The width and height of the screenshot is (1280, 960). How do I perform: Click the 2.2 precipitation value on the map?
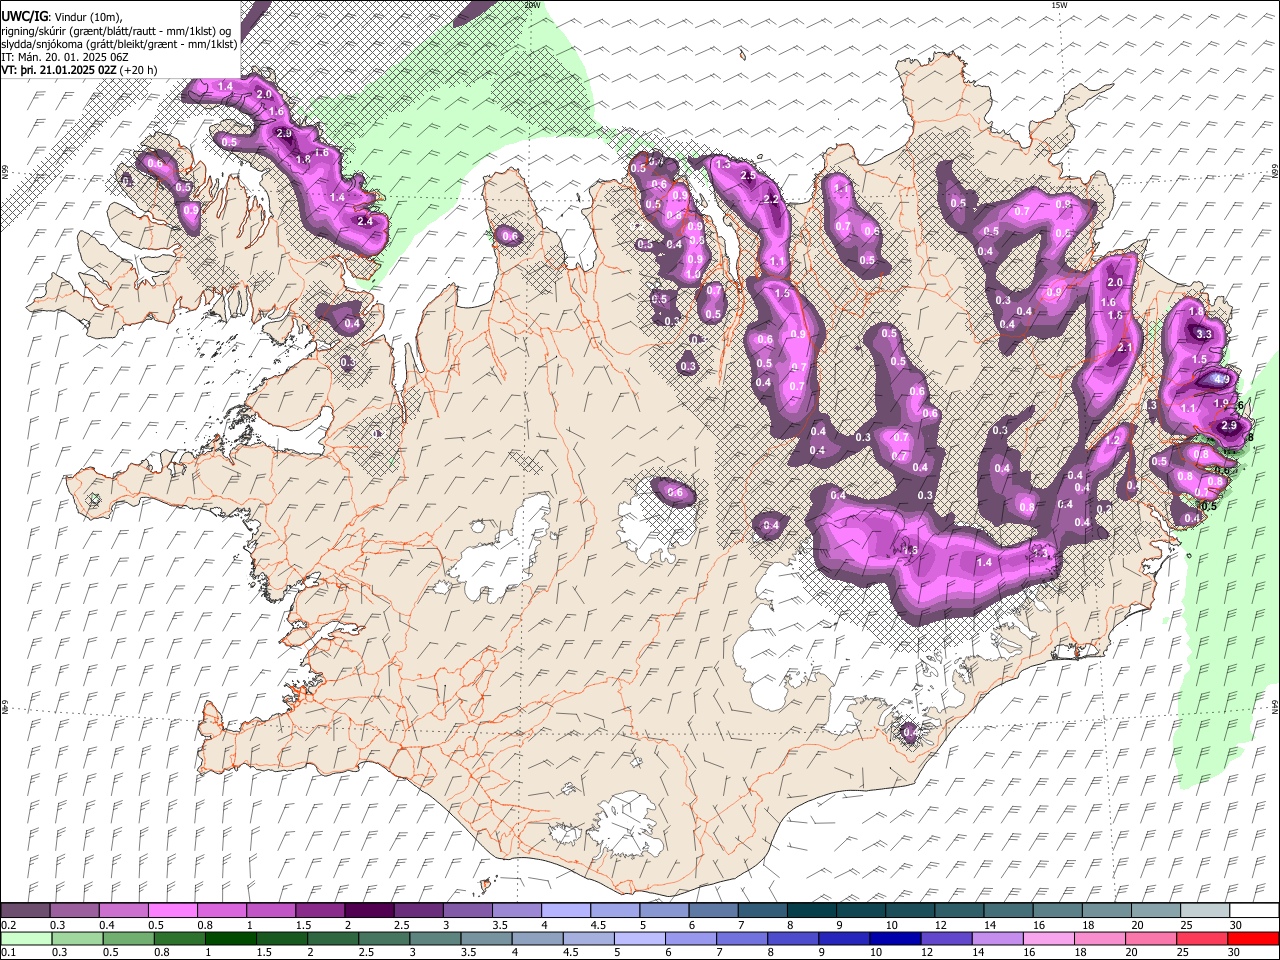coord(770,200)
